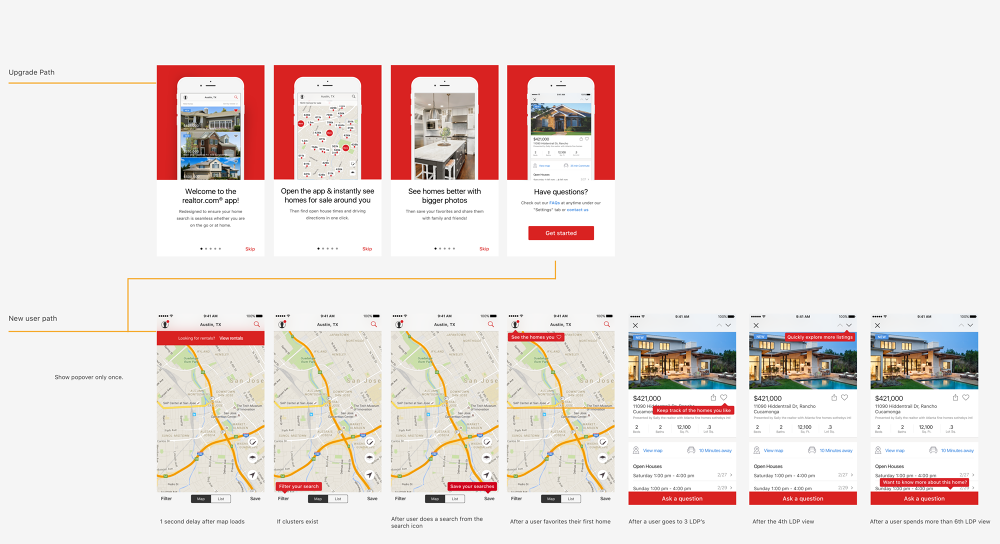Tap the house photo on the '3 LDP's' listing
Viewport: 1000px width, 544px height.
682,360
